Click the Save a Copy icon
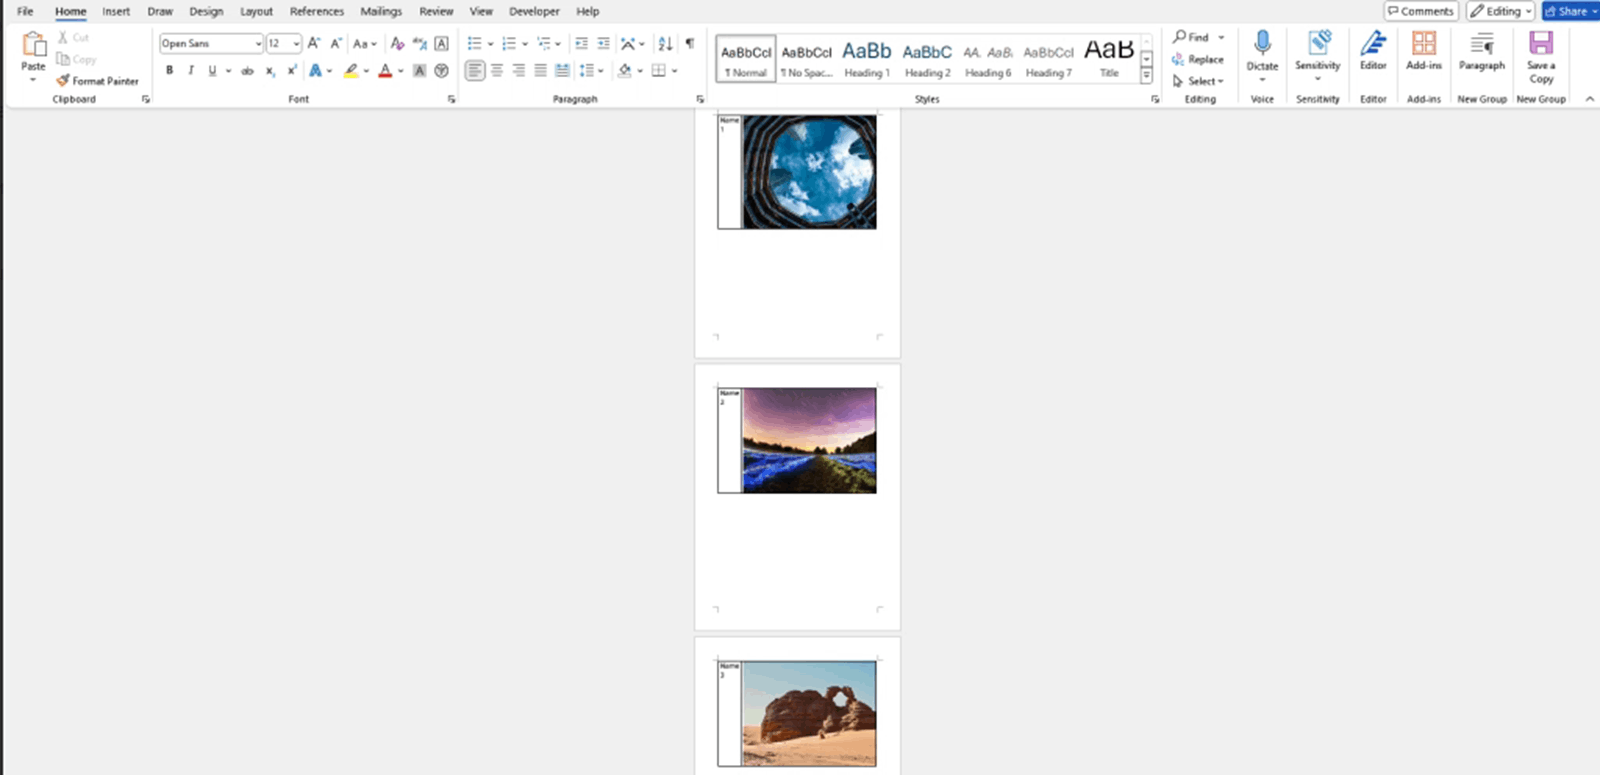Screen dimensions: 1600x775 pyautogui.click(x=1541, y=43)
